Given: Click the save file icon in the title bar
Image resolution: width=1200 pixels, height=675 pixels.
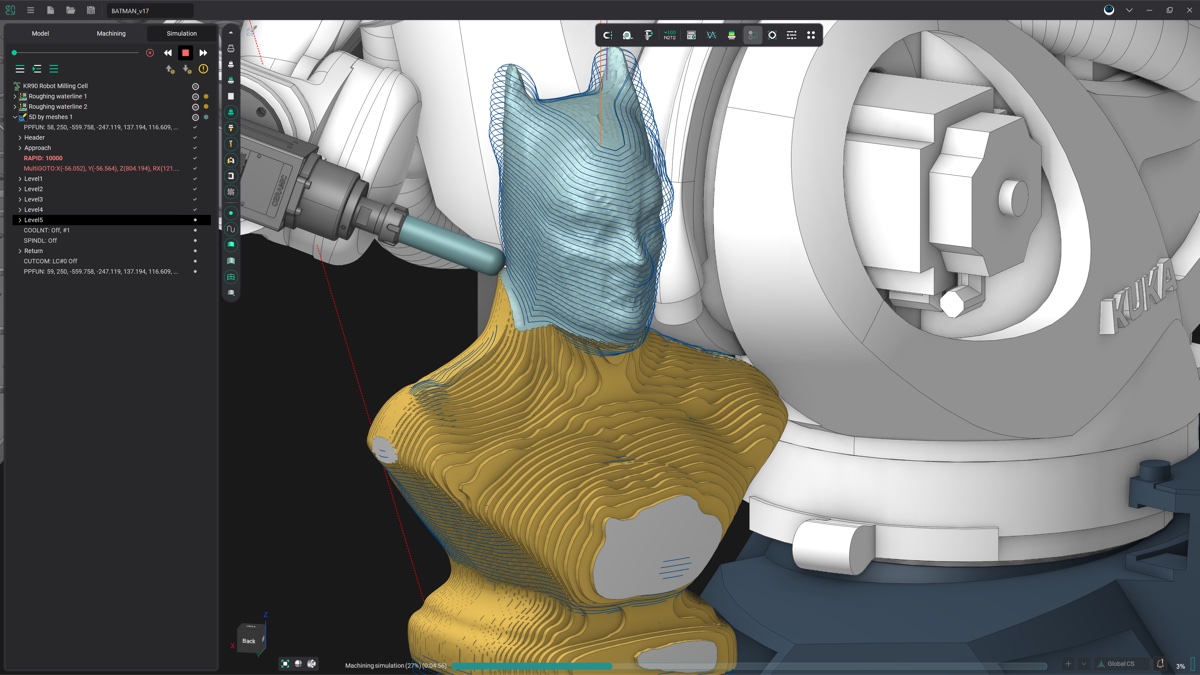Looking at the screenshot, I should point(91,10).
